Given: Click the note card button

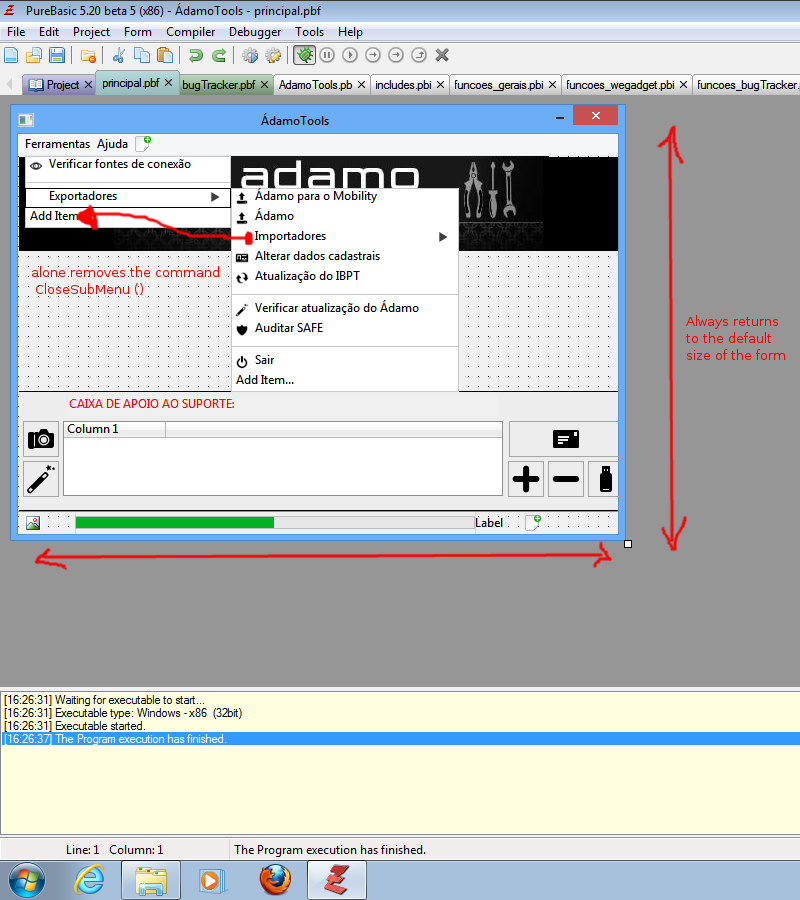Looking at the screenshot, I should (565, 439).
